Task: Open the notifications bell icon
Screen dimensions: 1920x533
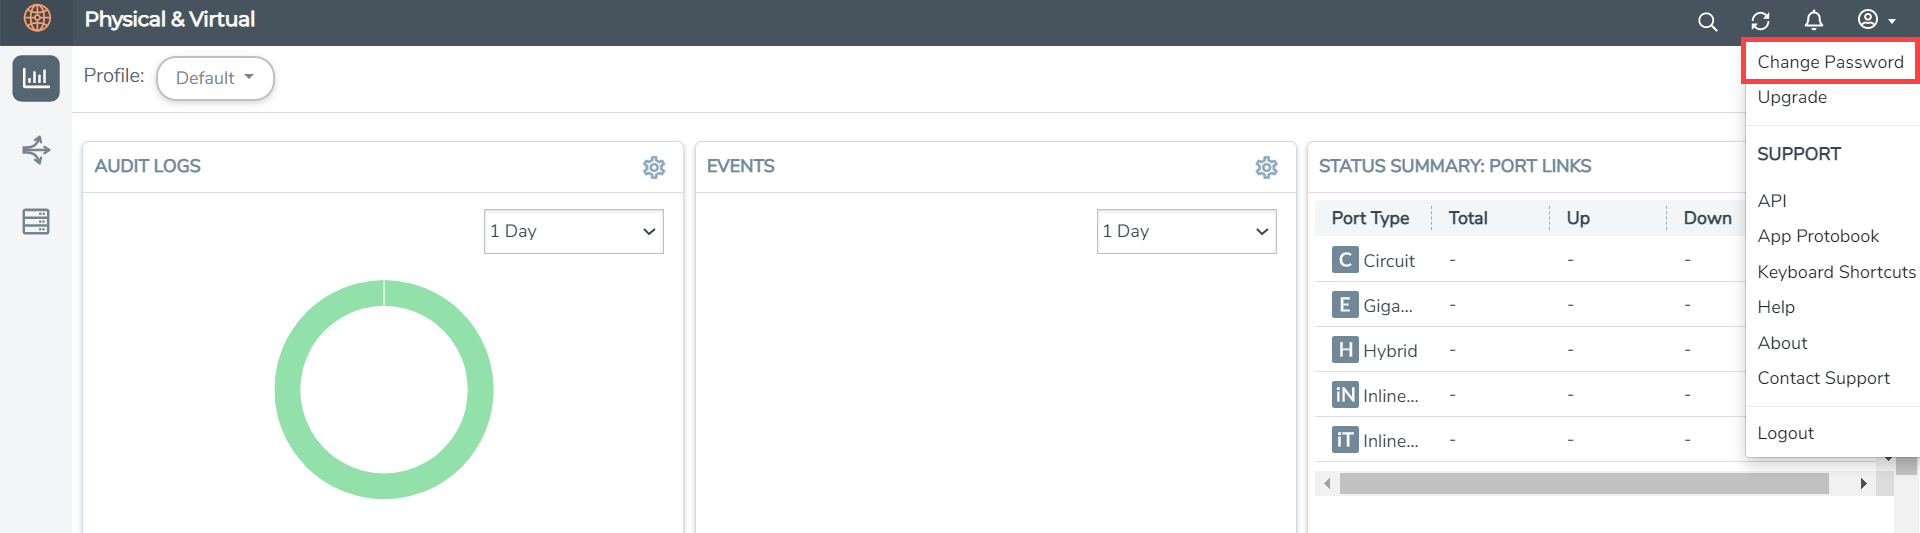Action: 1813,20
